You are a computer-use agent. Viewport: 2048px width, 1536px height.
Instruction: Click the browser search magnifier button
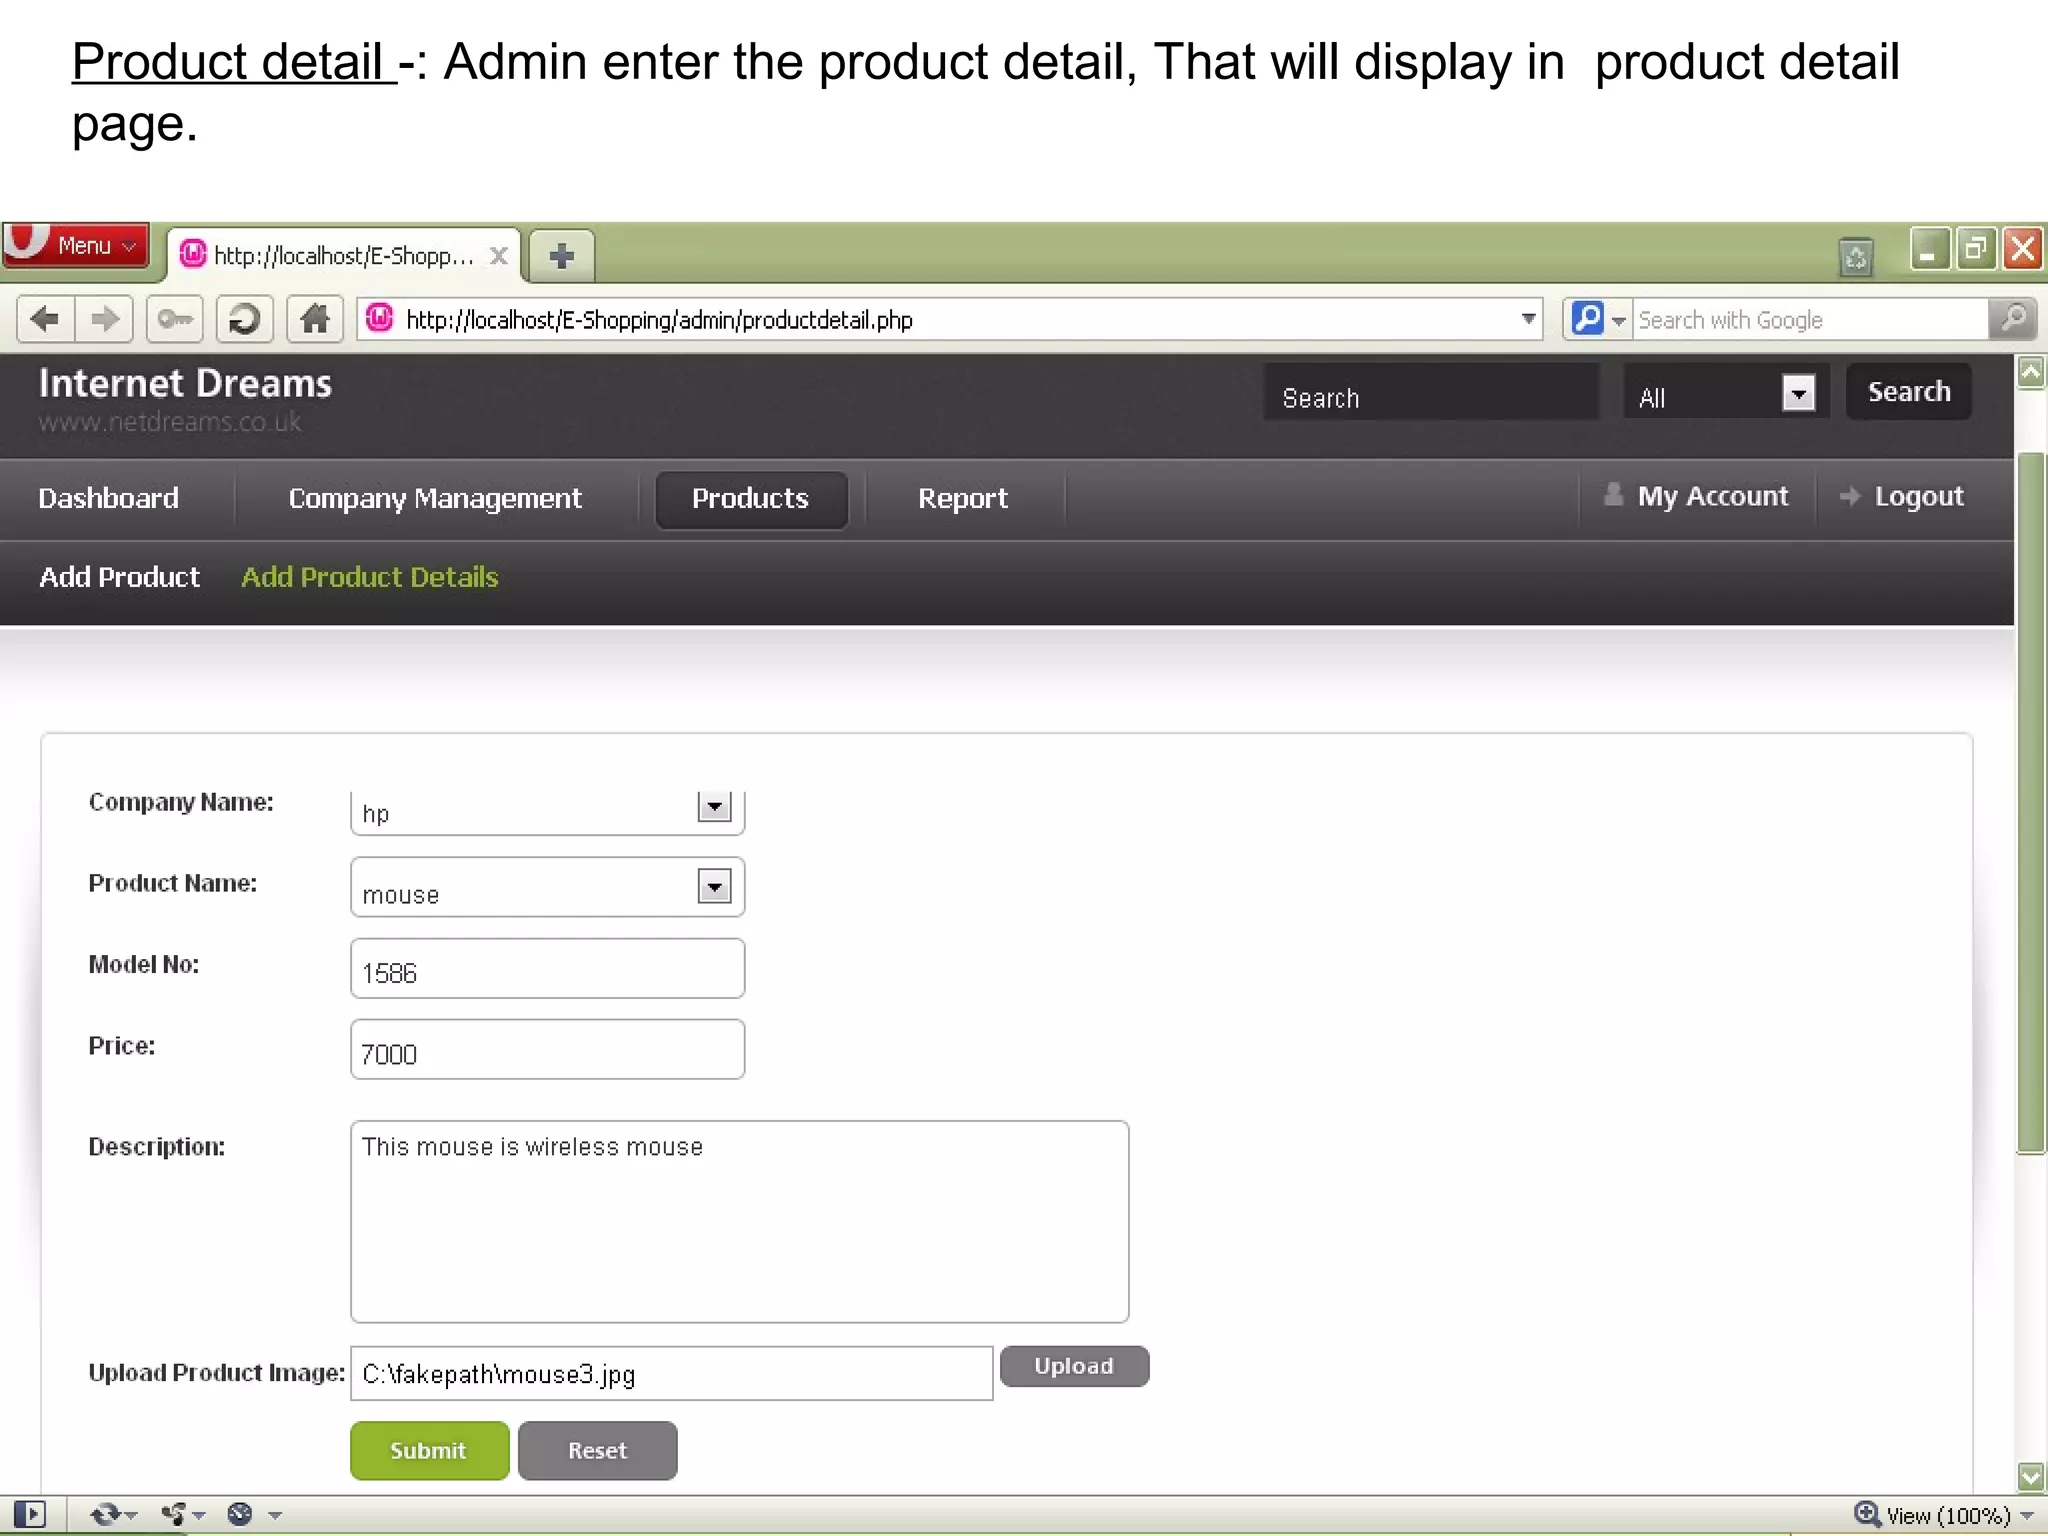click(x=2013, y=320)
